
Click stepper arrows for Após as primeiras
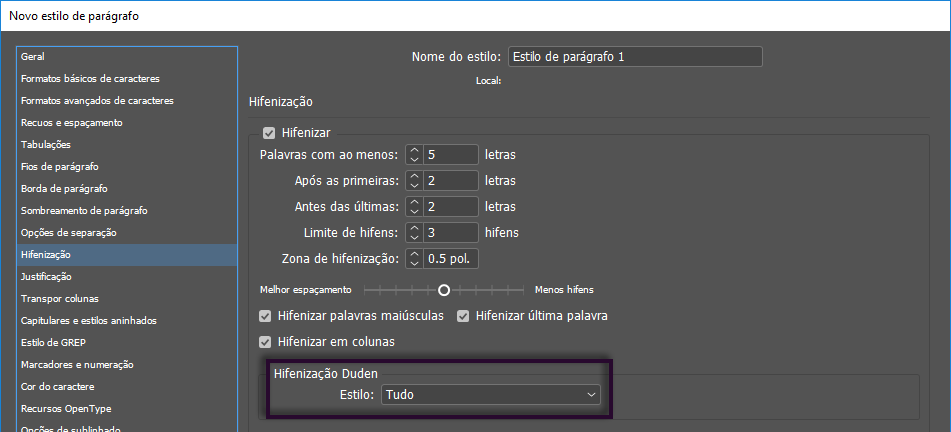(414, 181)
